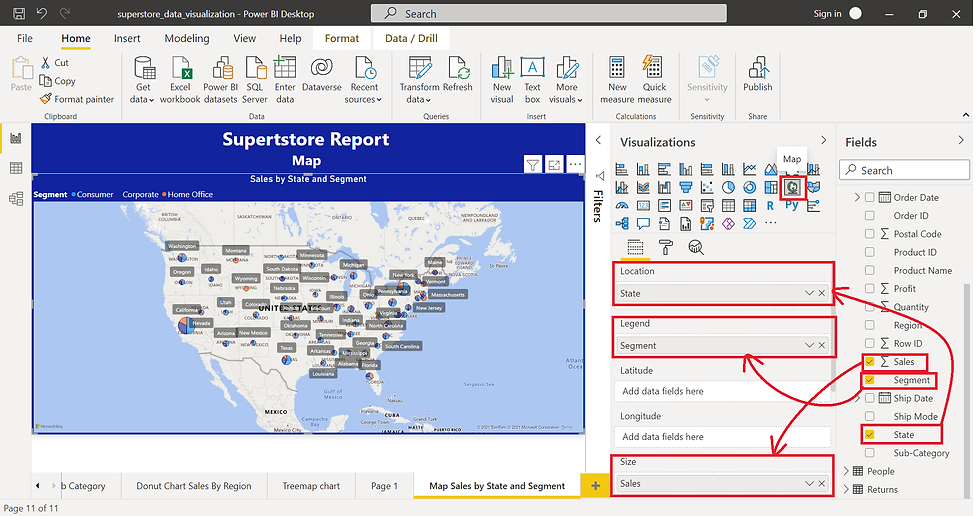Click the title bar Search box

click(x=549, y=13)
